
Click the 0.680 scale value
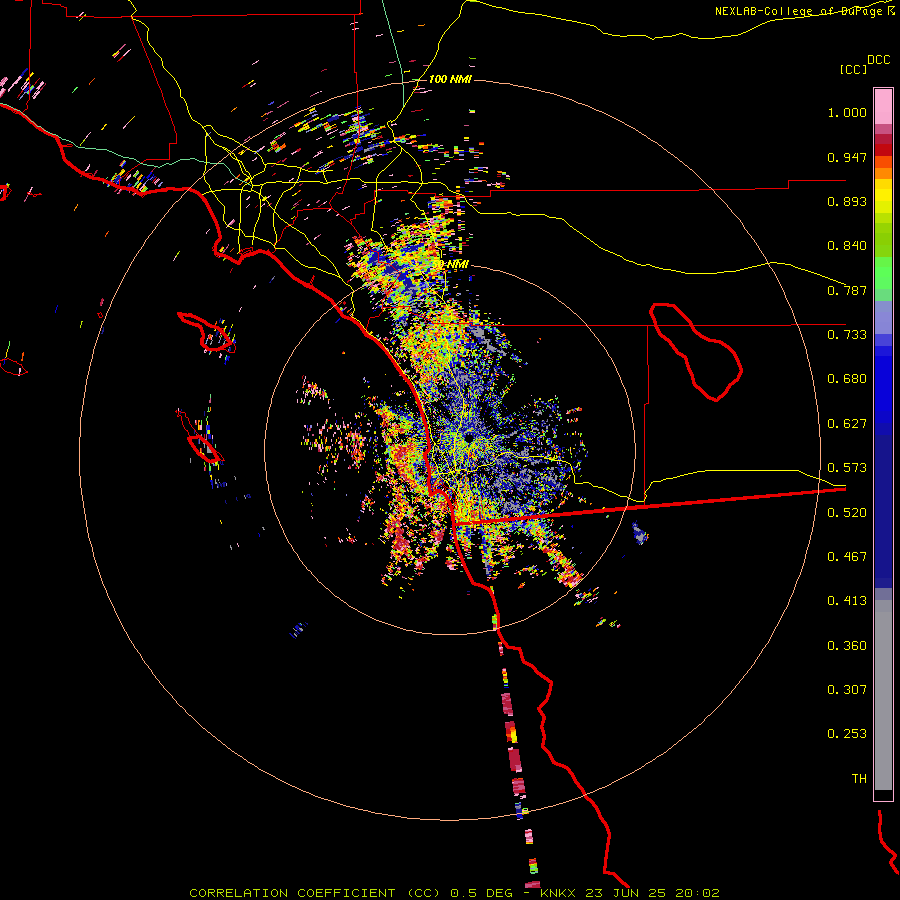[847, 379]
